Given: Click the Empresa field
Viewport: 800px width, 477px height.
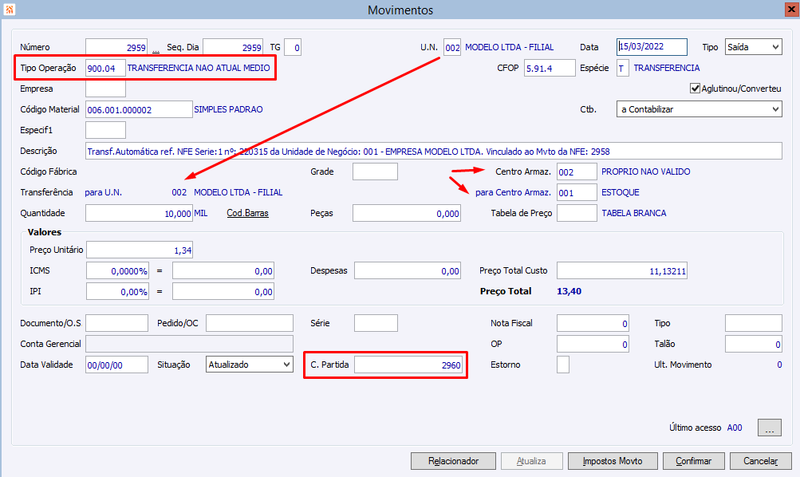Looking at the screenshot, I should tap(105, 89).
